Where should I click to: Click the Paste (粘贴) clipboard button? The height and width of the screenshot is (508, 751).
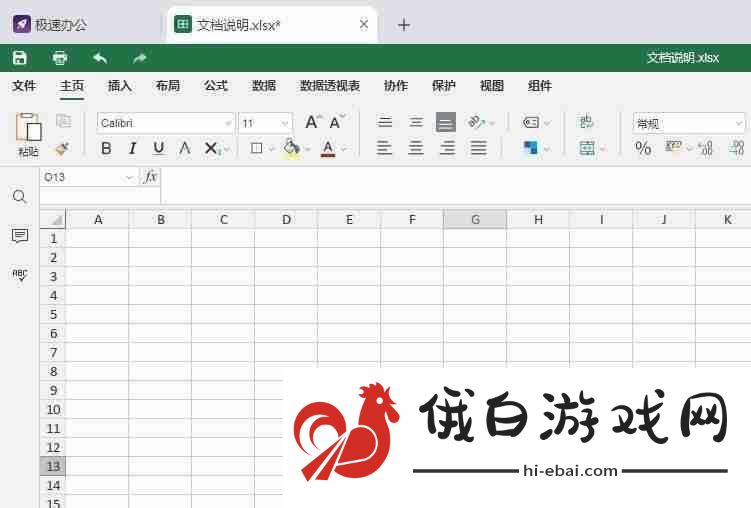coord(28,135)
